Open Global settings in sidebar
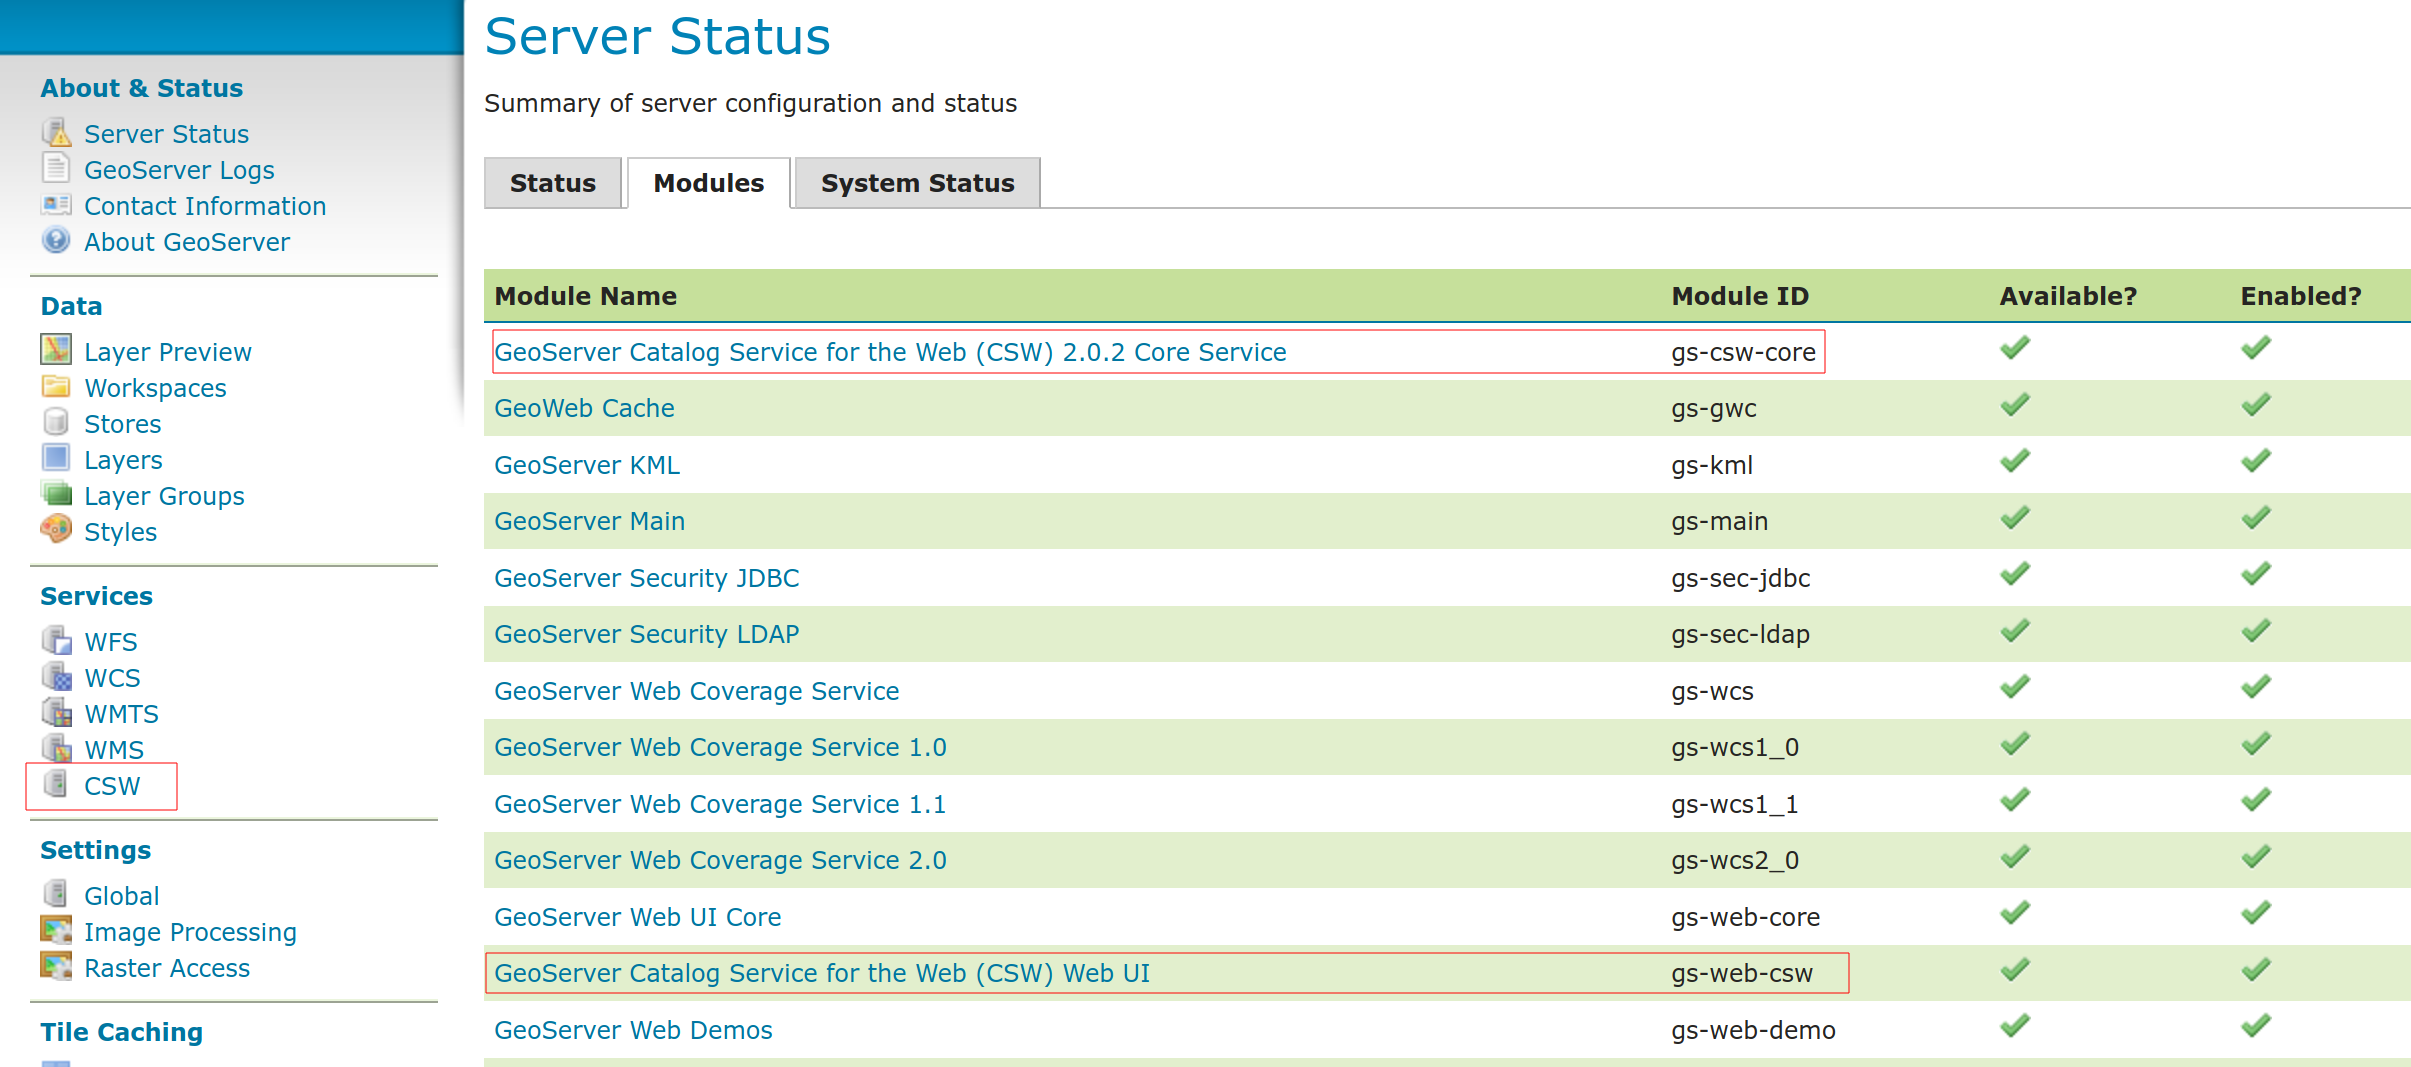The image size is (2411, 1067). click(x=121, y=896)
